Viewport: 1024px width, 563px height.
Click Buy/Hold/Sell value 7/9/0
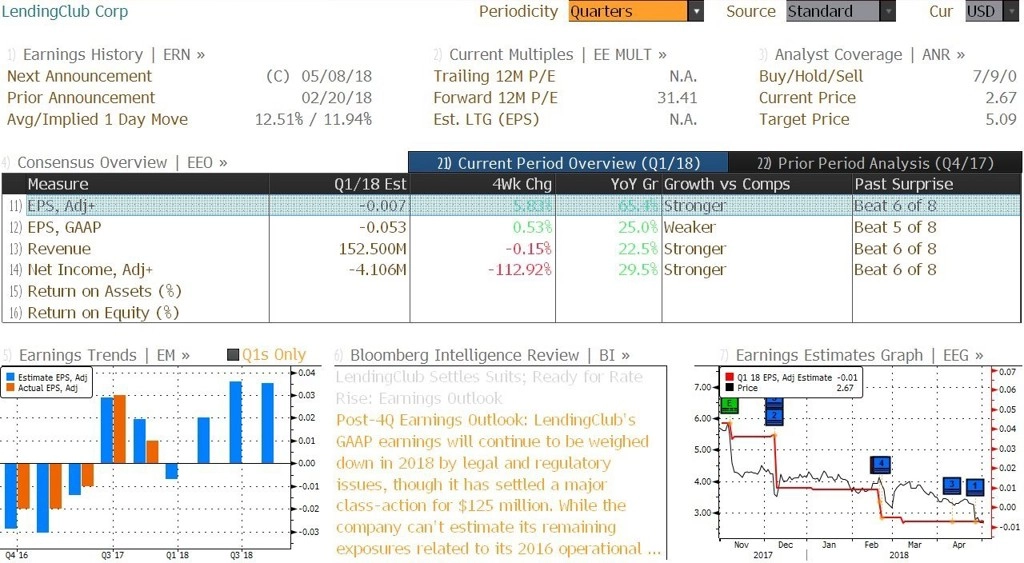tap(995, 76)
